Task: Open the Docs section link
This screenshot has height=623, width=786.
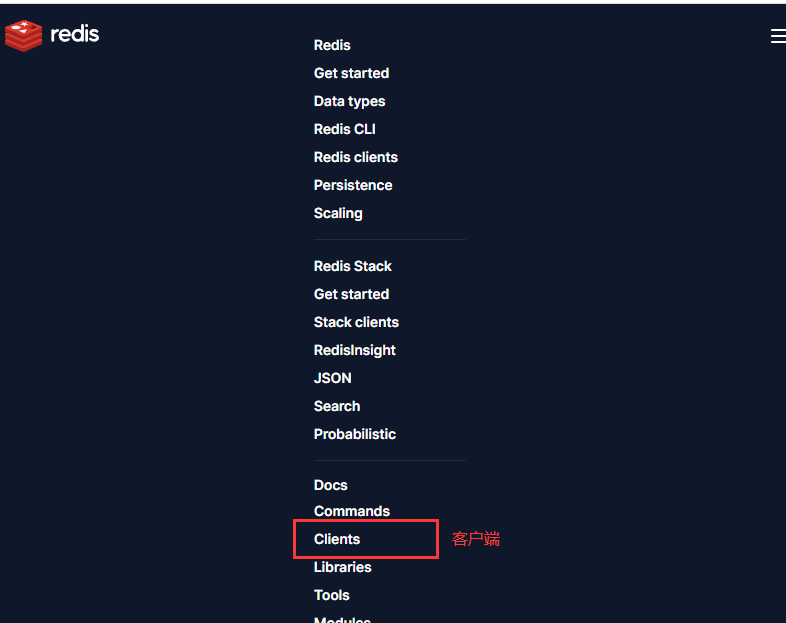Action: 330,485
